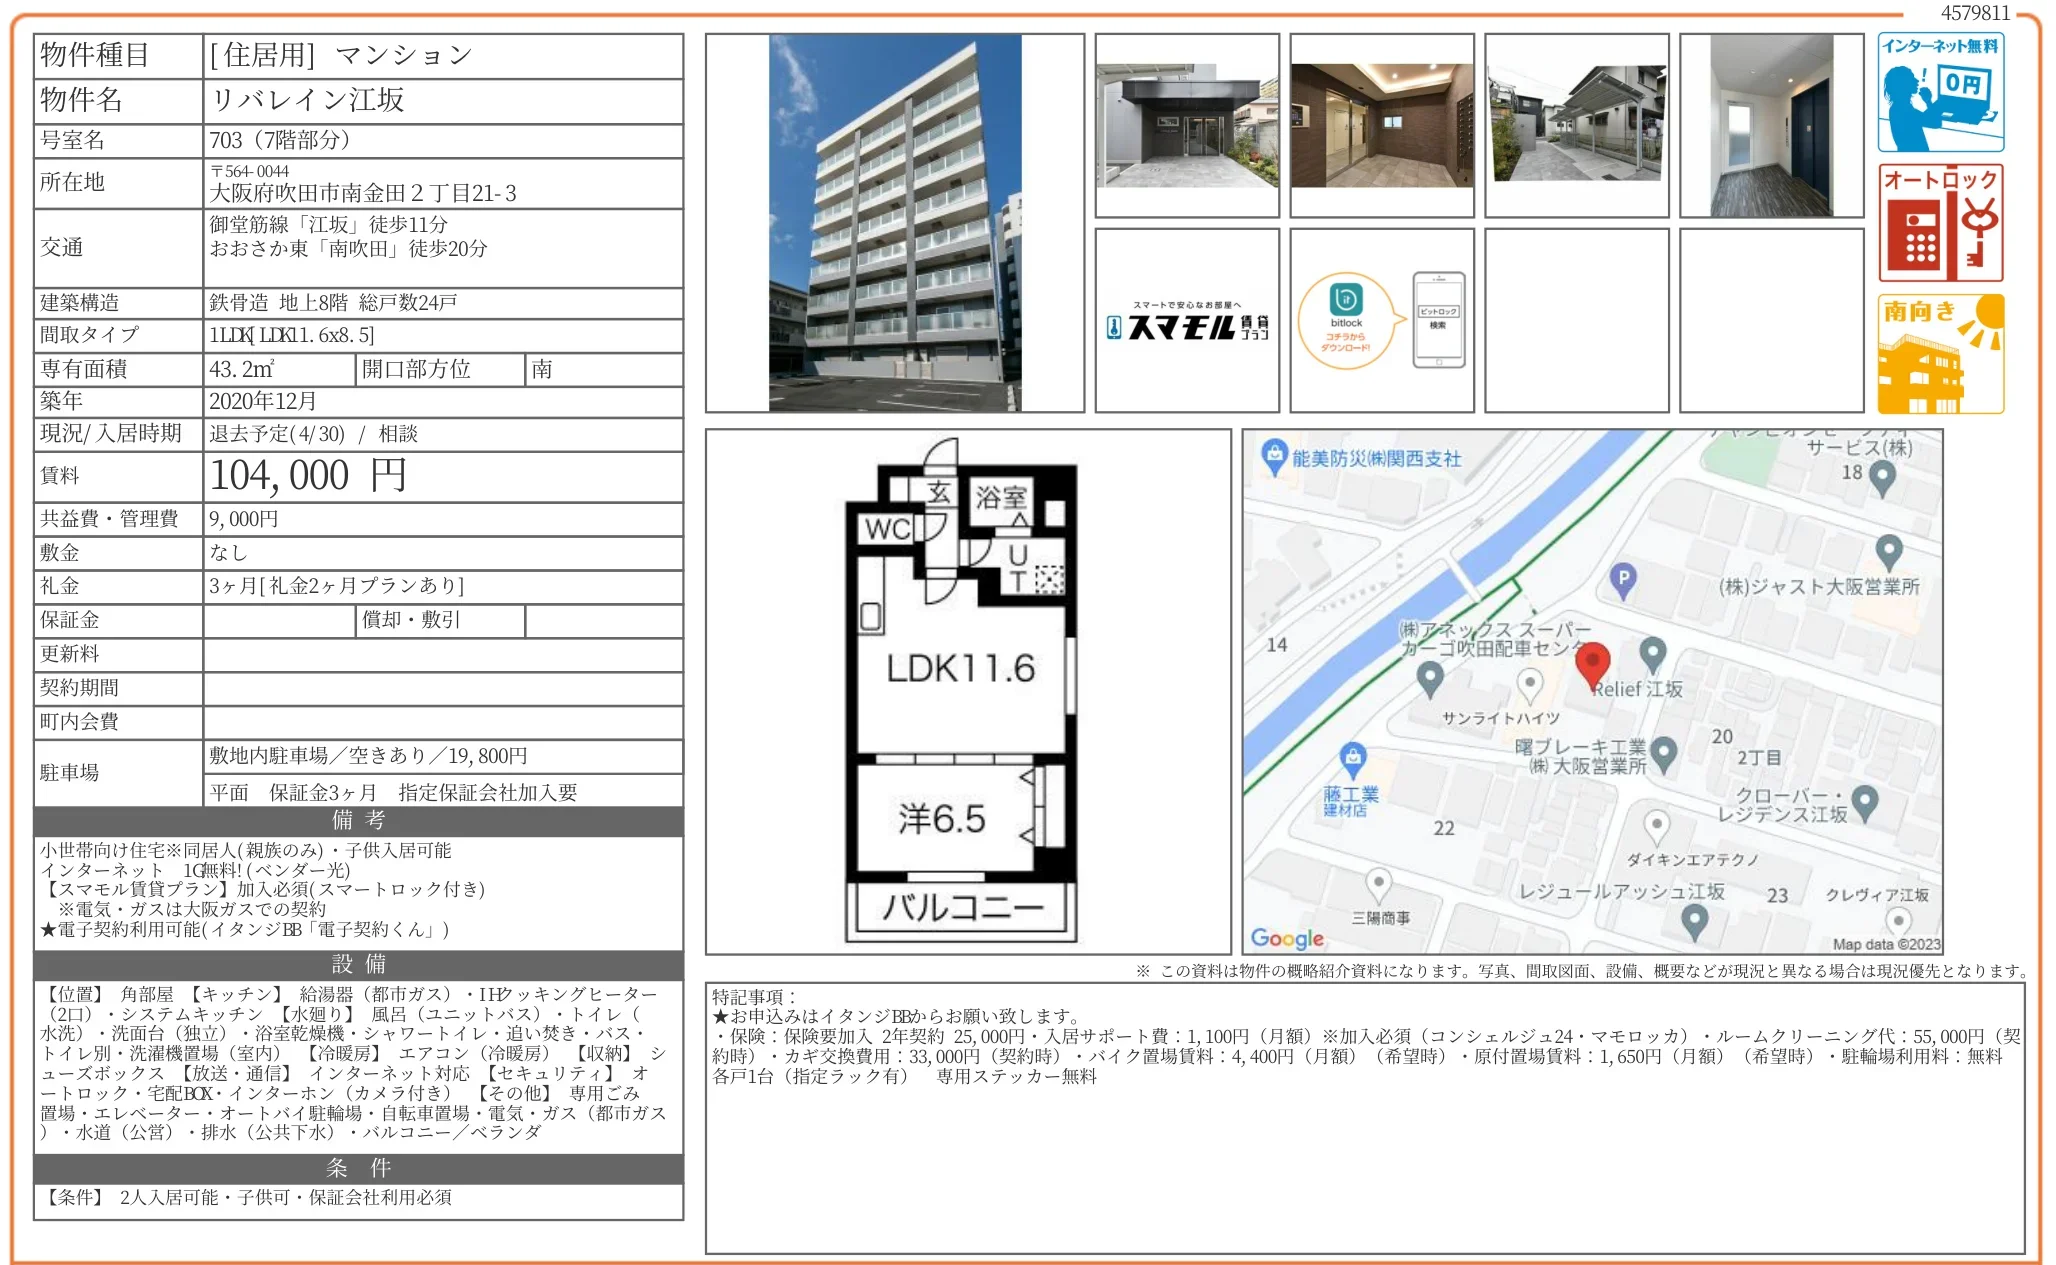
Task: Click the 南向き south-facing icon
Action: (x=1939, y=353)
